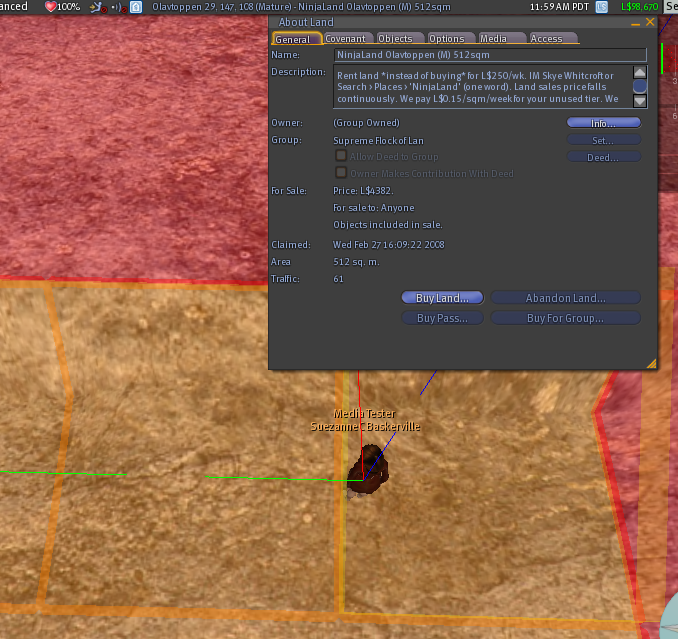The image size is (678, 639).
Task: Click the description scrollbar thumb
Action: (x=639, y=86)
